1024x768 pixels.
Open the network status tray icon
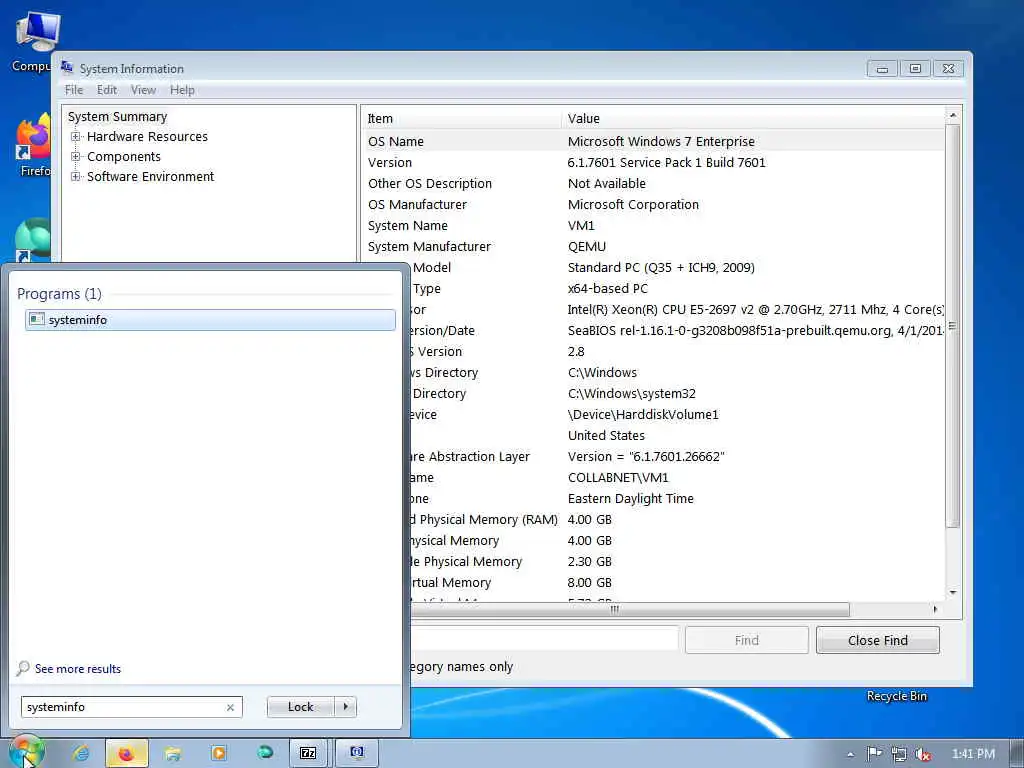point(899,754)
